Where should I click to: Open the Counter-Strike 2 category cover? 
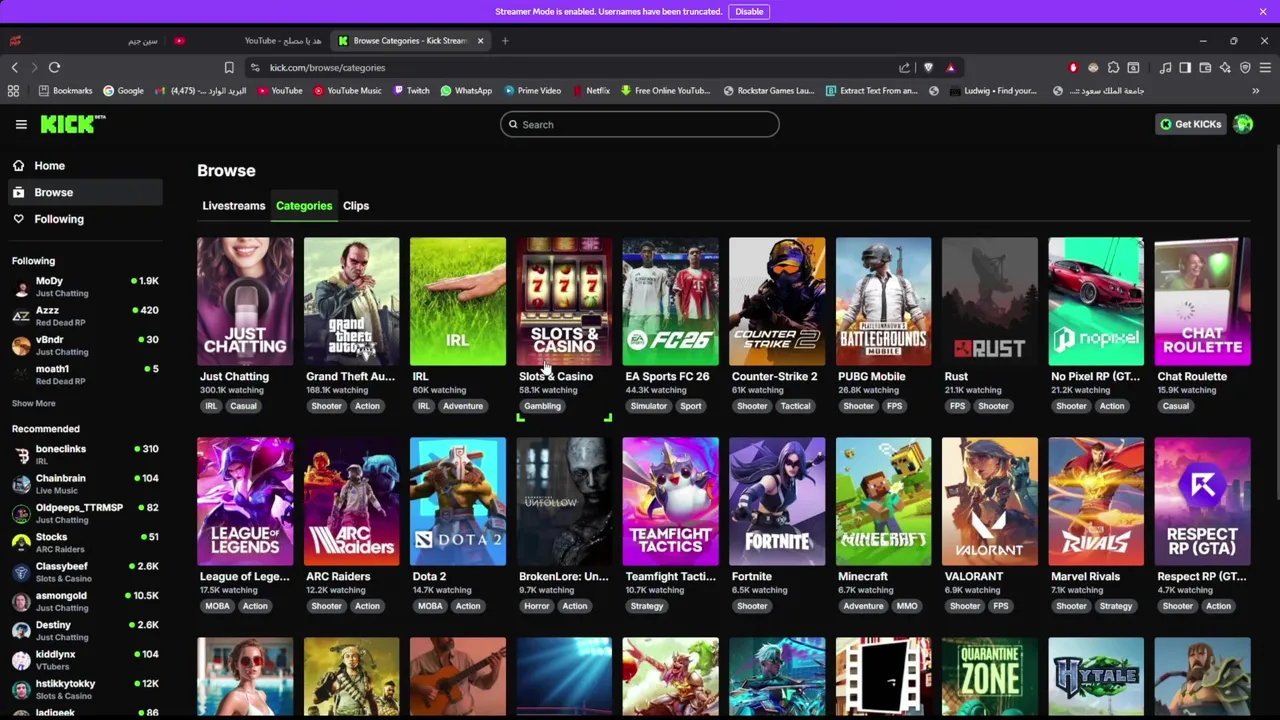[777, 301]
